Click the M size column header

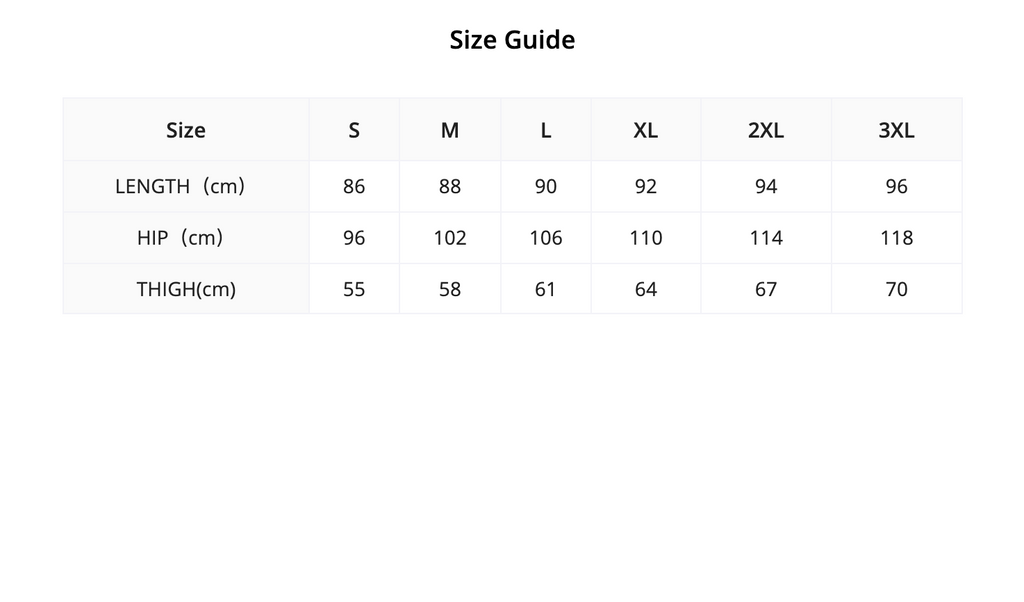450,130
